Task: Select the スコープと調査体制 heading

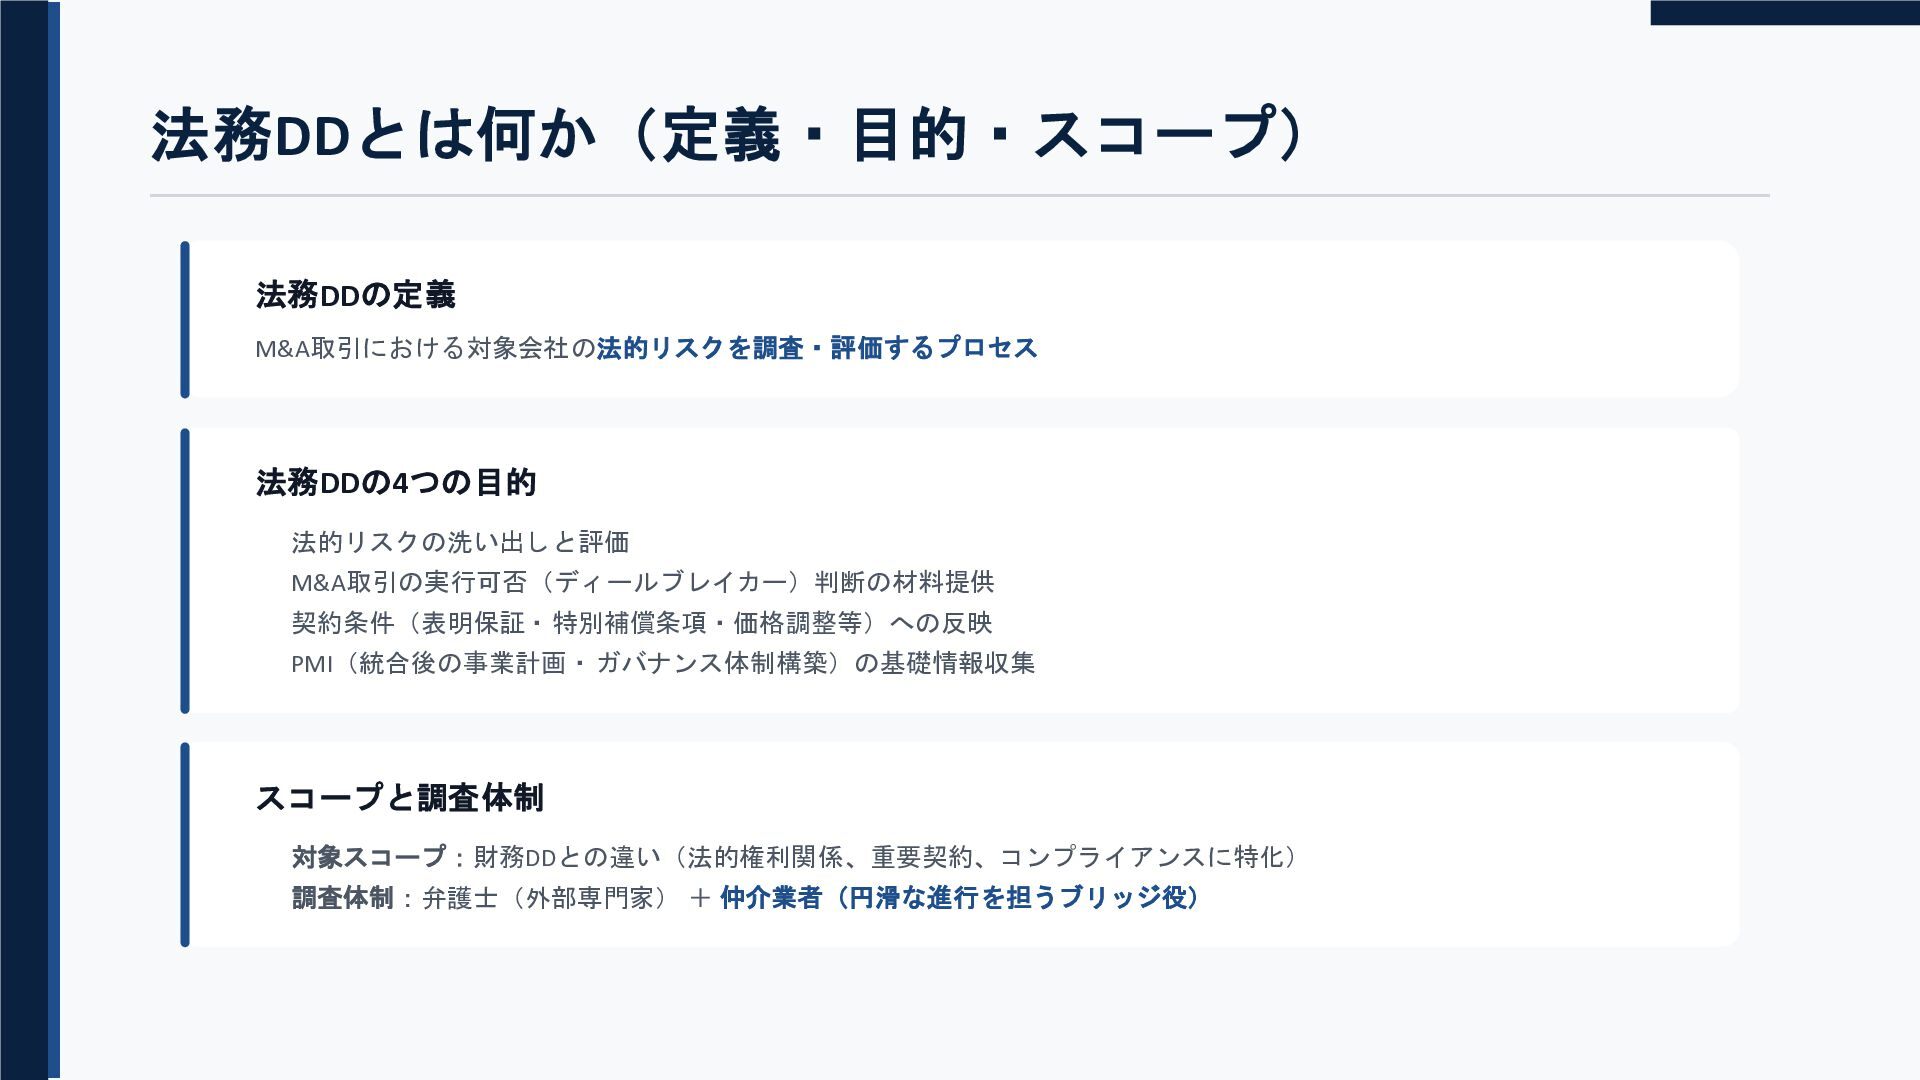Action: coord(400,798)
